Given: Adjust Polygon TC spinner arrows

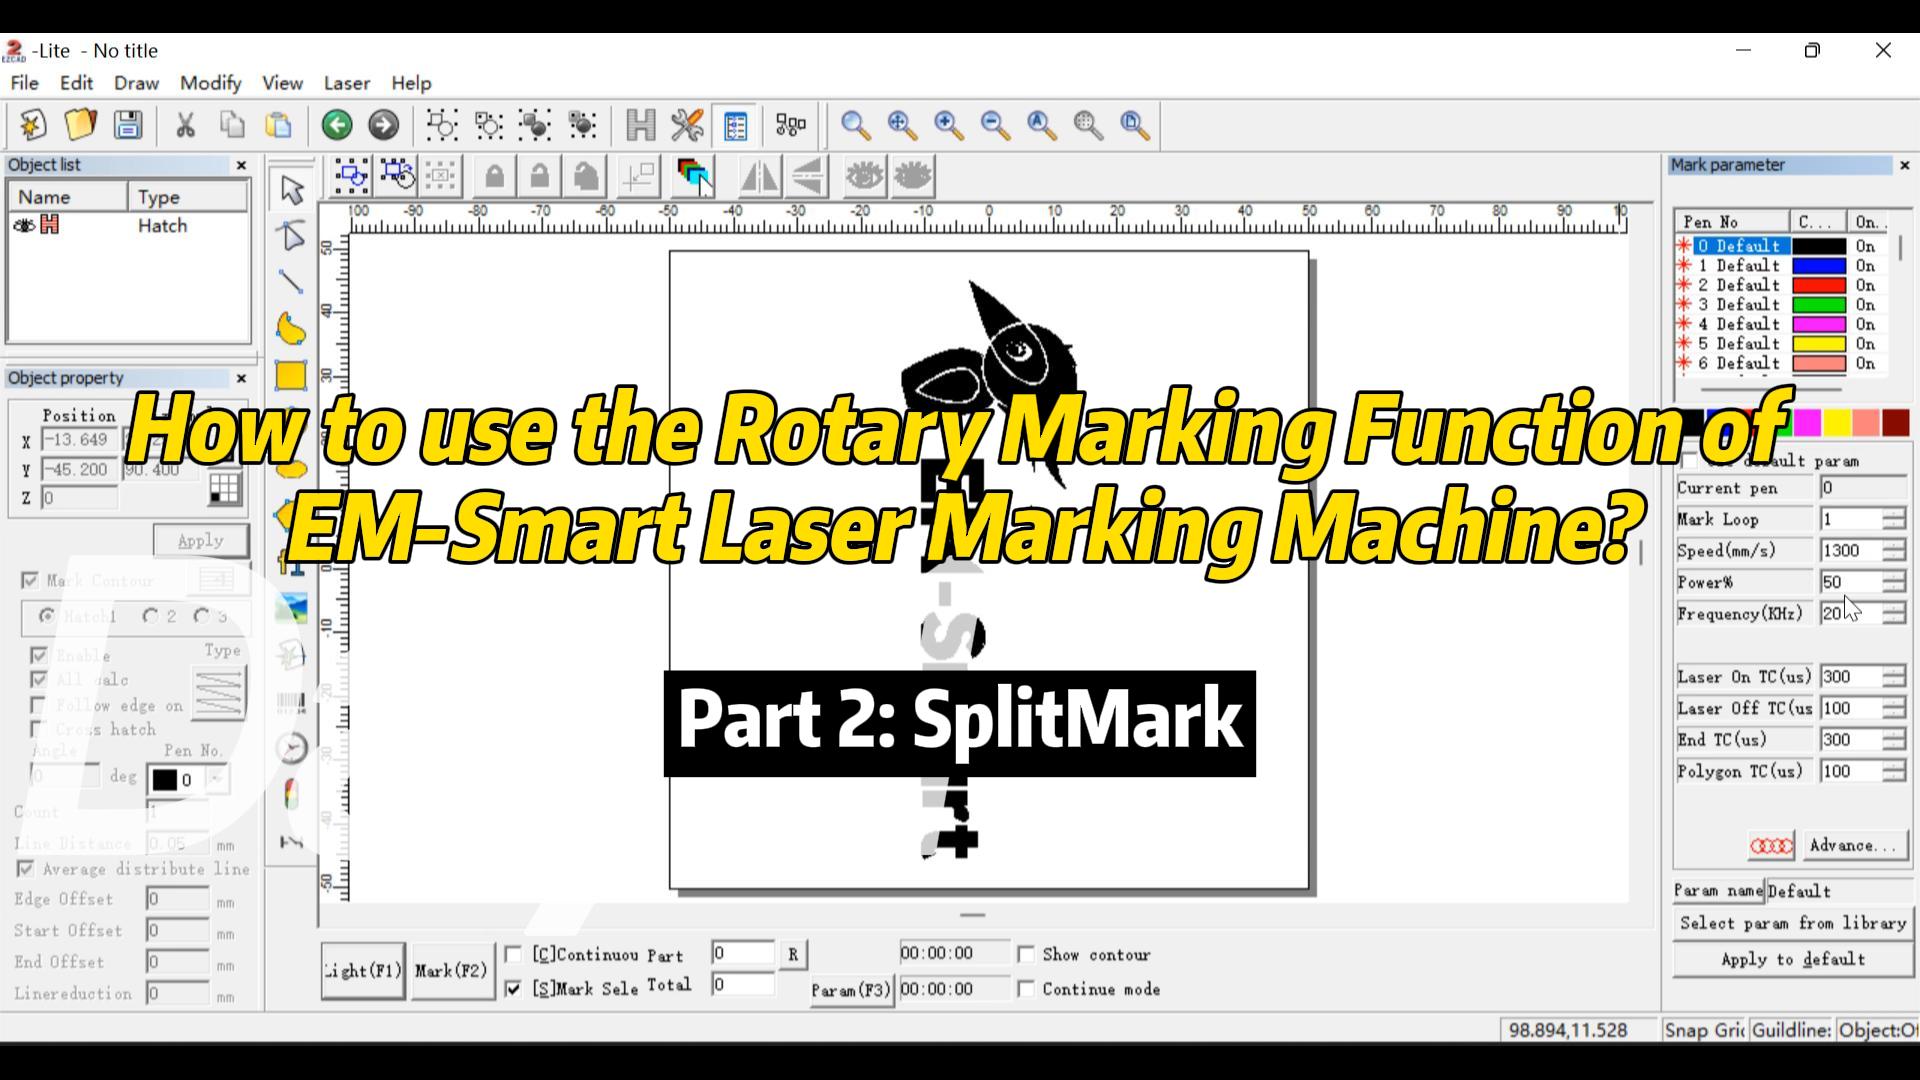Looking at the screenshot, I should [1894, 771].
